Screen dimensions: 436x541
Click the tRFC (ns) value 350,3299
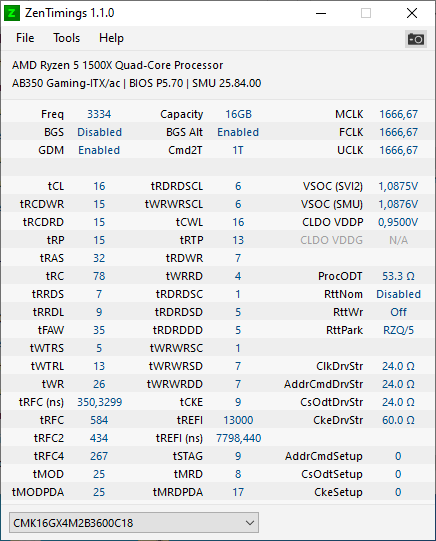click(x=99, y=402)
